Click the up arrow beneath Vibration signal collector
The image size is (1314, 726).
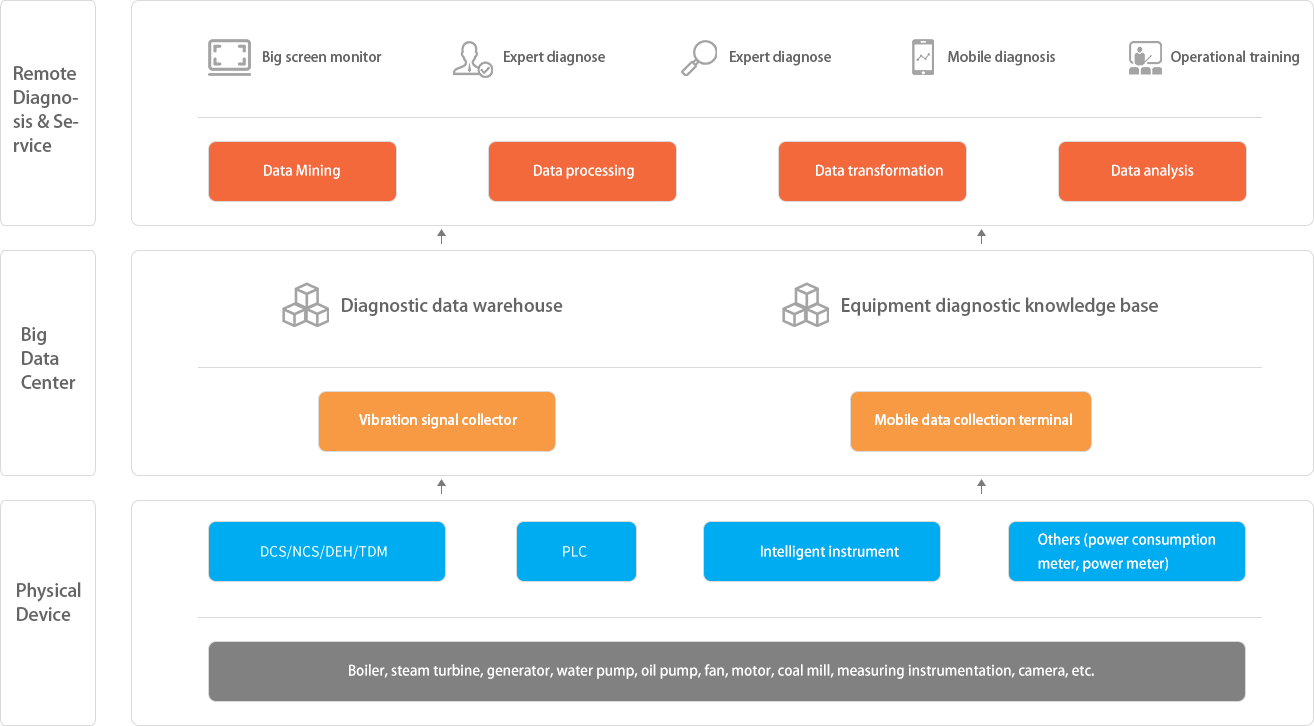pos(441,486)
